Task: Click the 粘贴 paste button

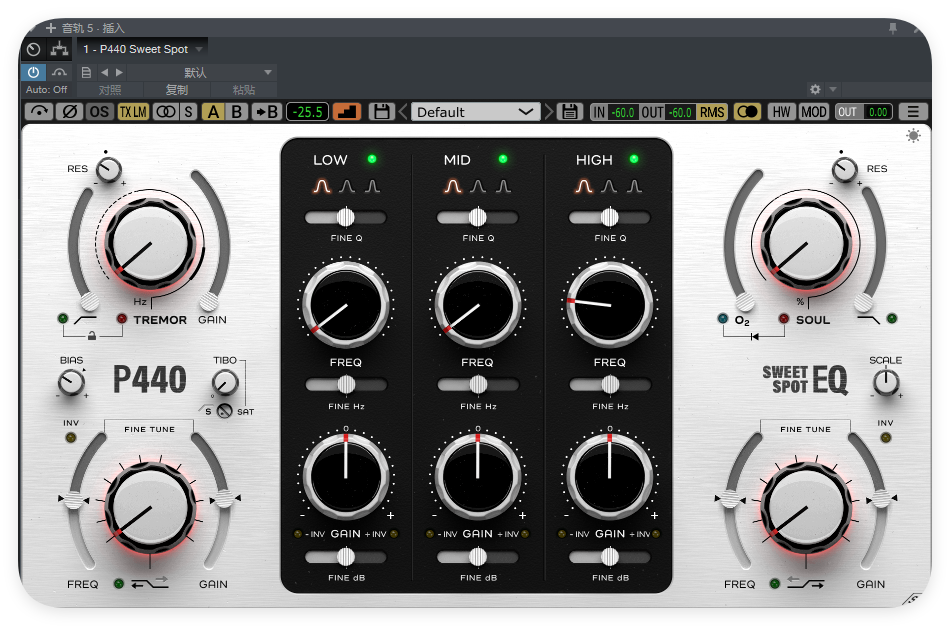Action: pyautogui.click(x=244, y=90)
